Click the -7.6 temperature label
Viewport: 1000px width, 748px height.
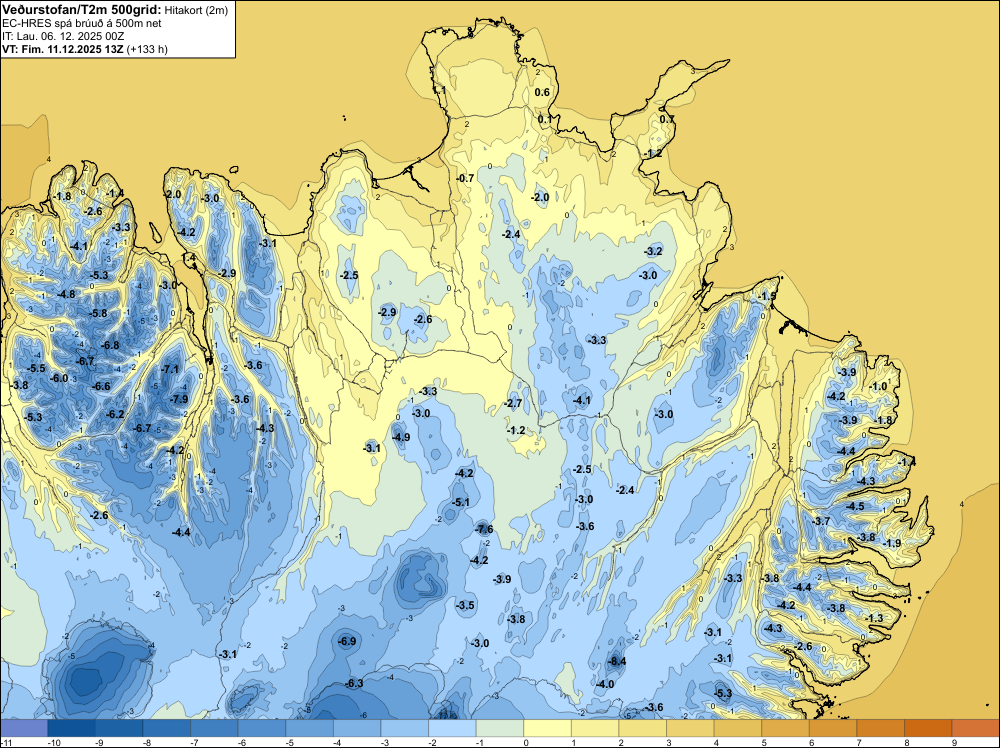[x=485, y=529]
